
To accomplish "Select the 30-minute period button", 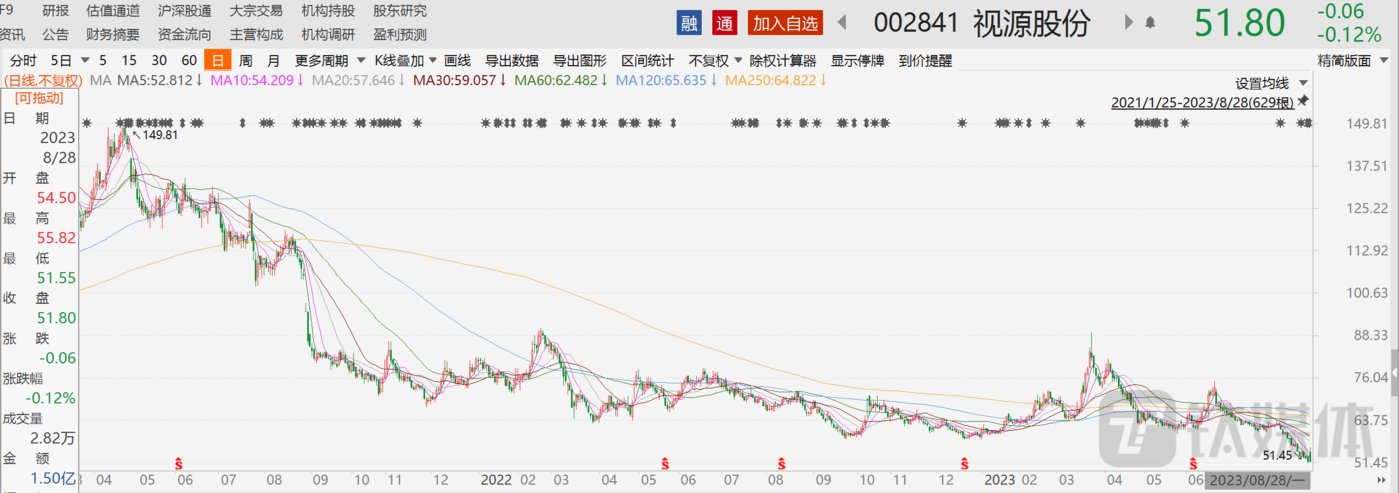I will (x=159, y=60).
